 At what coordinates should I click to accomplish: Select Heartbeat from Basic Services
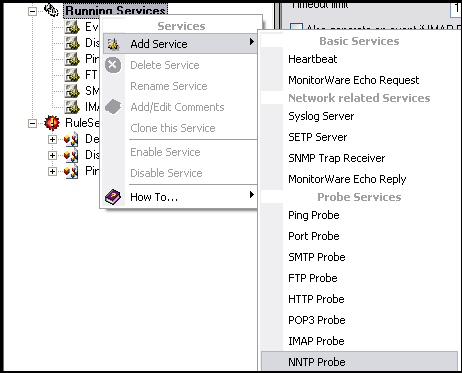click(x=313, y=59)
